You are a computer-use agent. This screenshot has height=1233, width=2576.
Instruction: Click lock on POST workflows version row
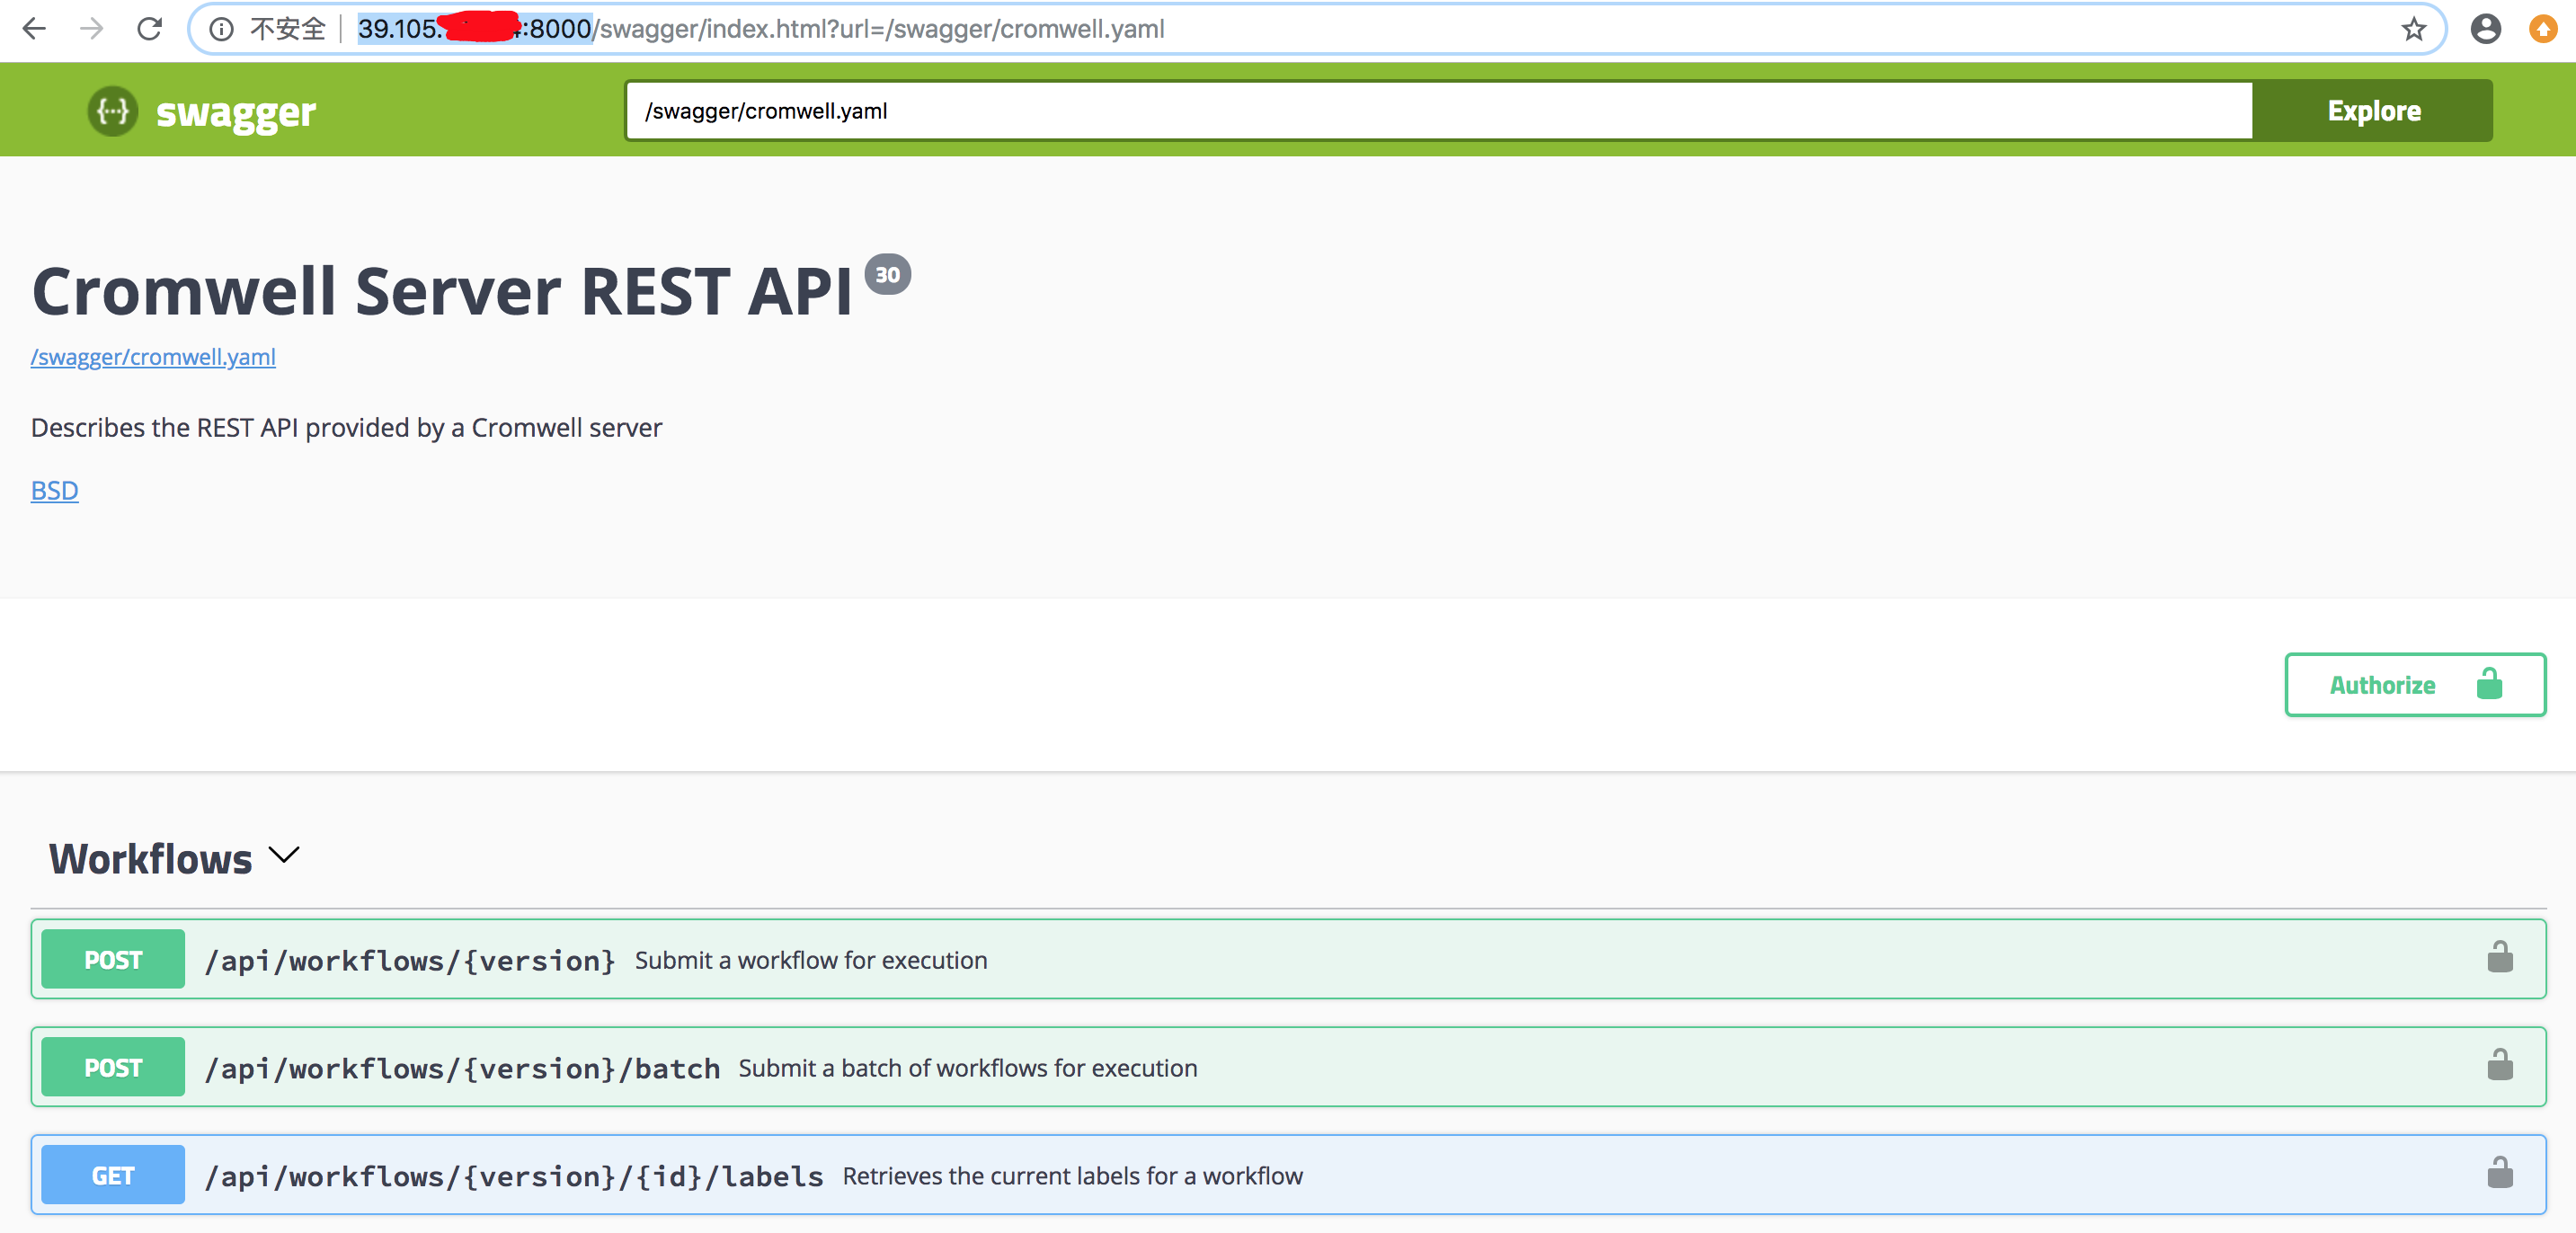(x=2499, y=957)
